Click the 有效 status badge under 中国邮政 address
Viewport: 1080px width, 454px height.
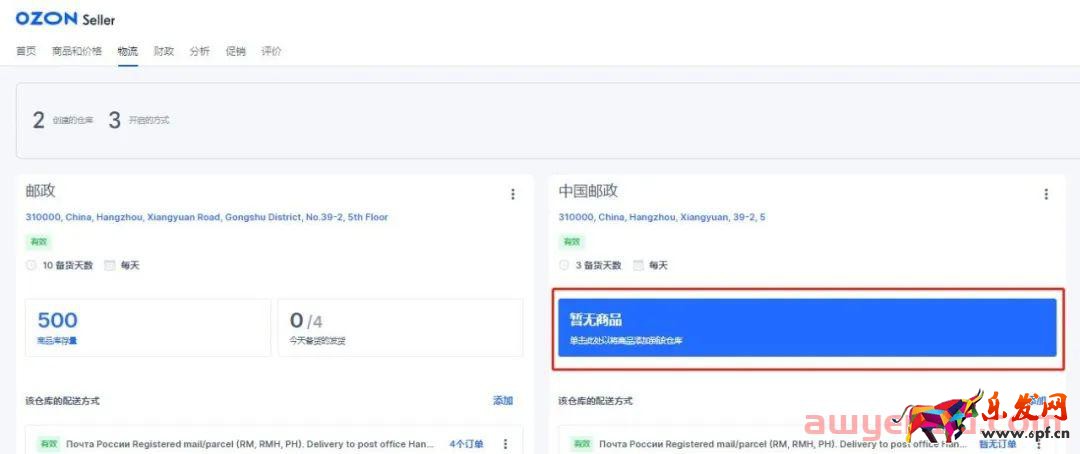572,242
